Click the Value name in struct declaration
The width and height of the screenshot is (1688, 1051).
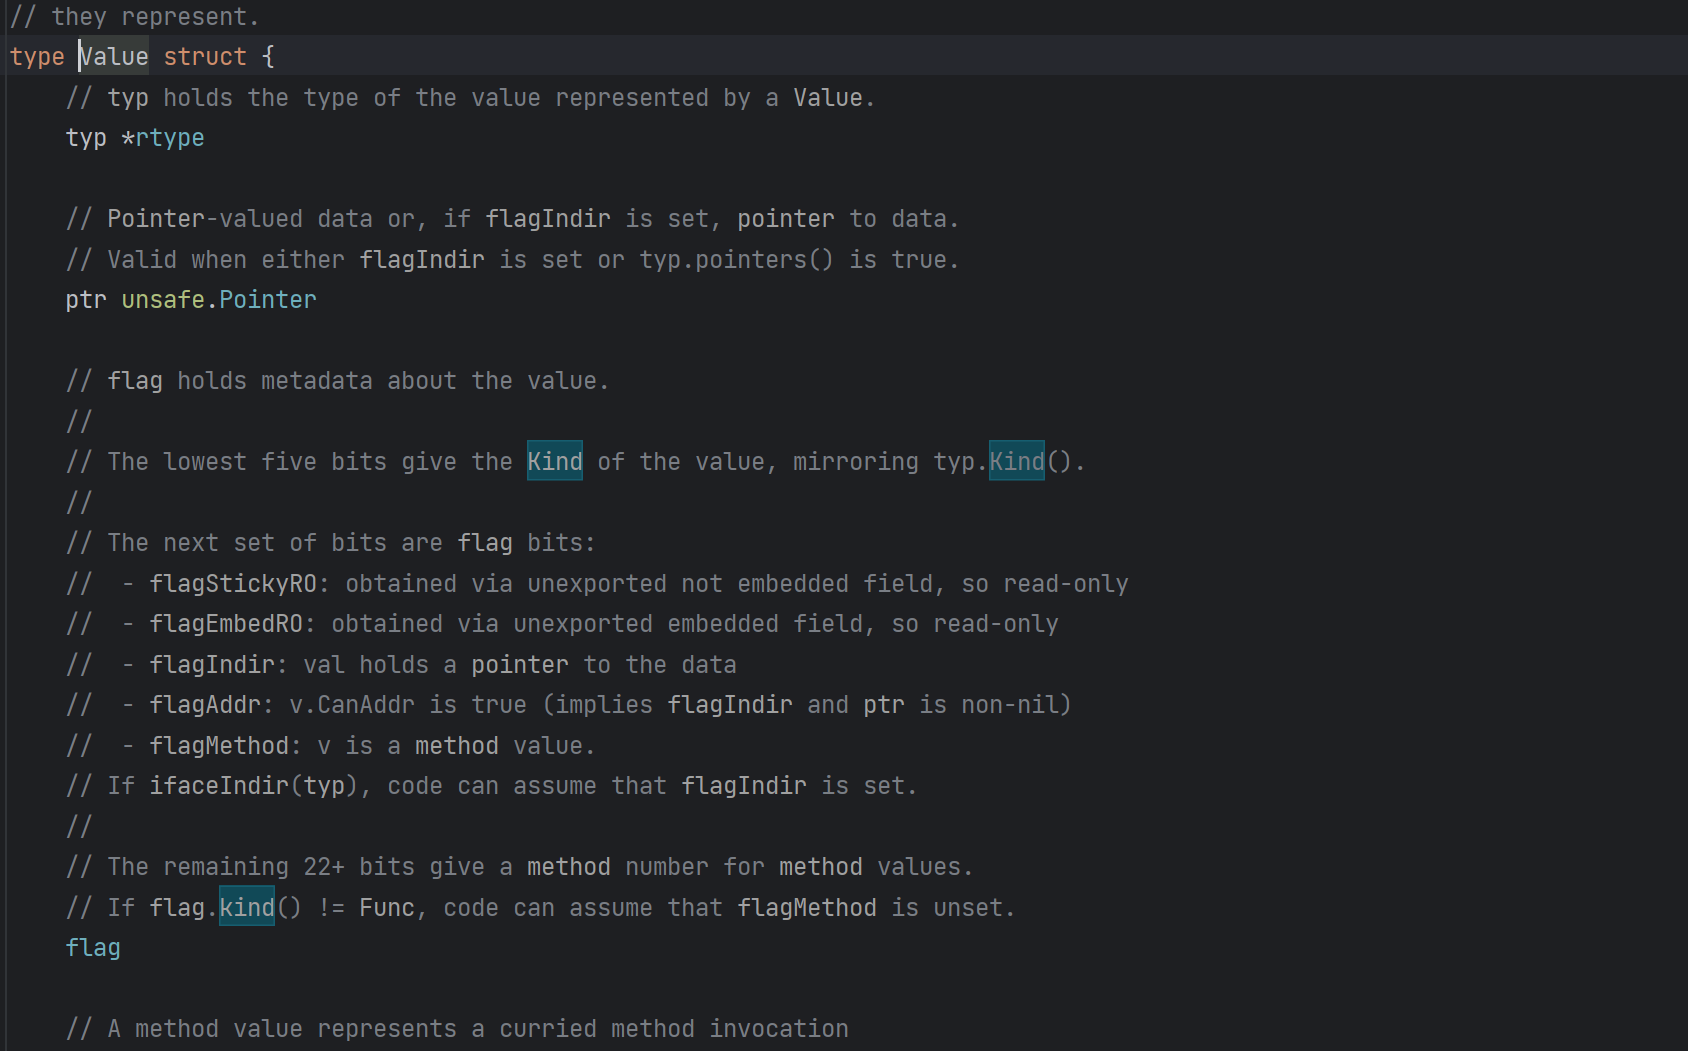tap(113, 57)
